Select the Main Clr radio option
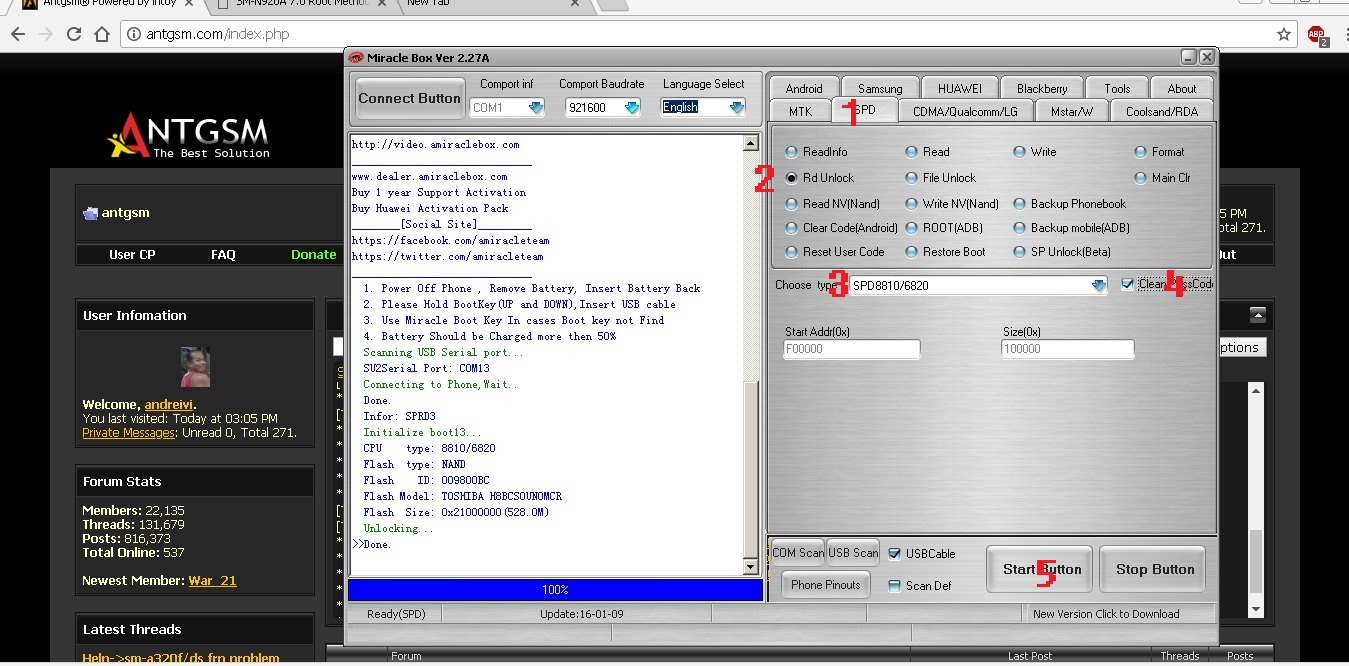This screenshot has width=1349, height=666. point(1141,178)
